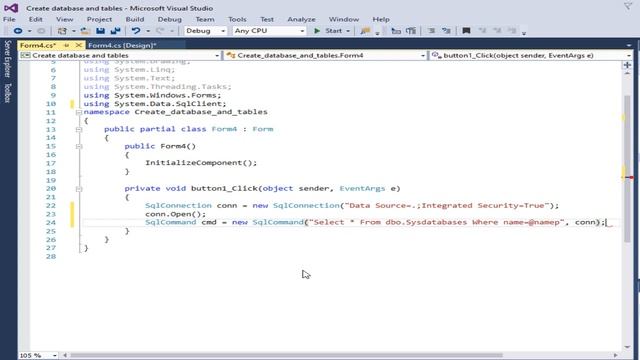The height and width of the screenshot is (360, 640).
Task: Click the Save All toolbar icon
Action: 115,31
